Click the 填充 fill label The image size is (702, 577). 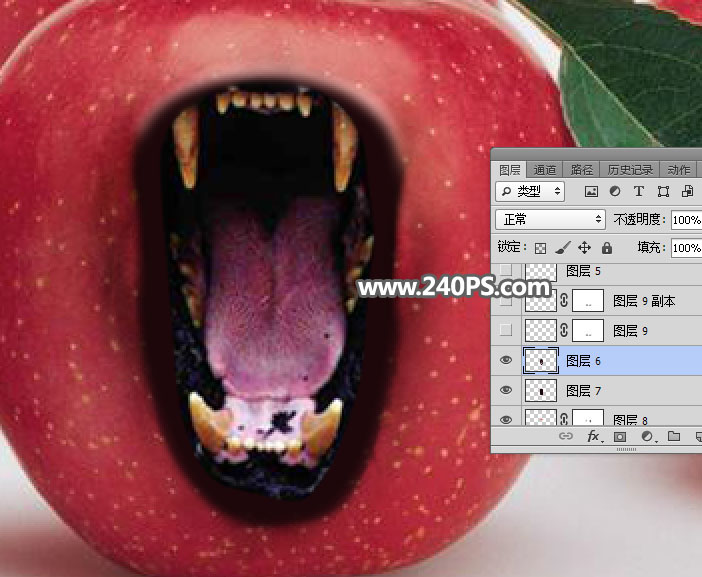point(649,247)
